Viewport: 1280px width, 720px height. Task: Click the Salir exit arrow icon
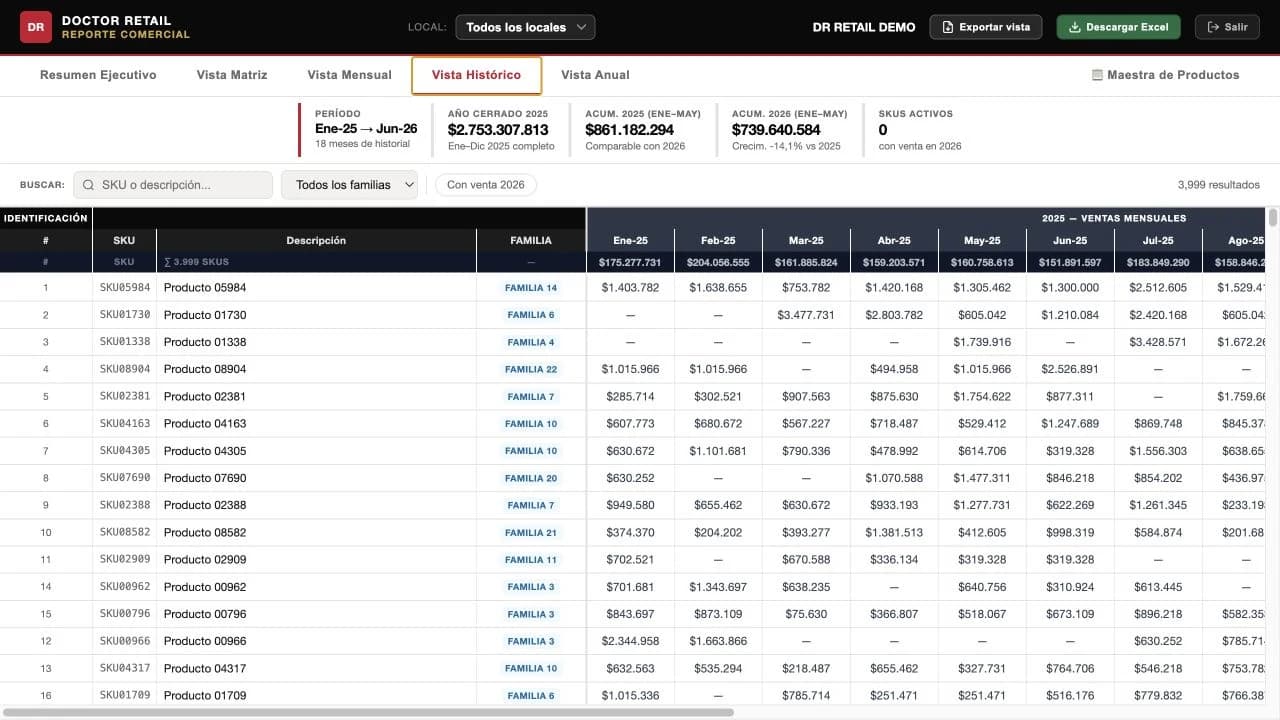click(1213, 27)
